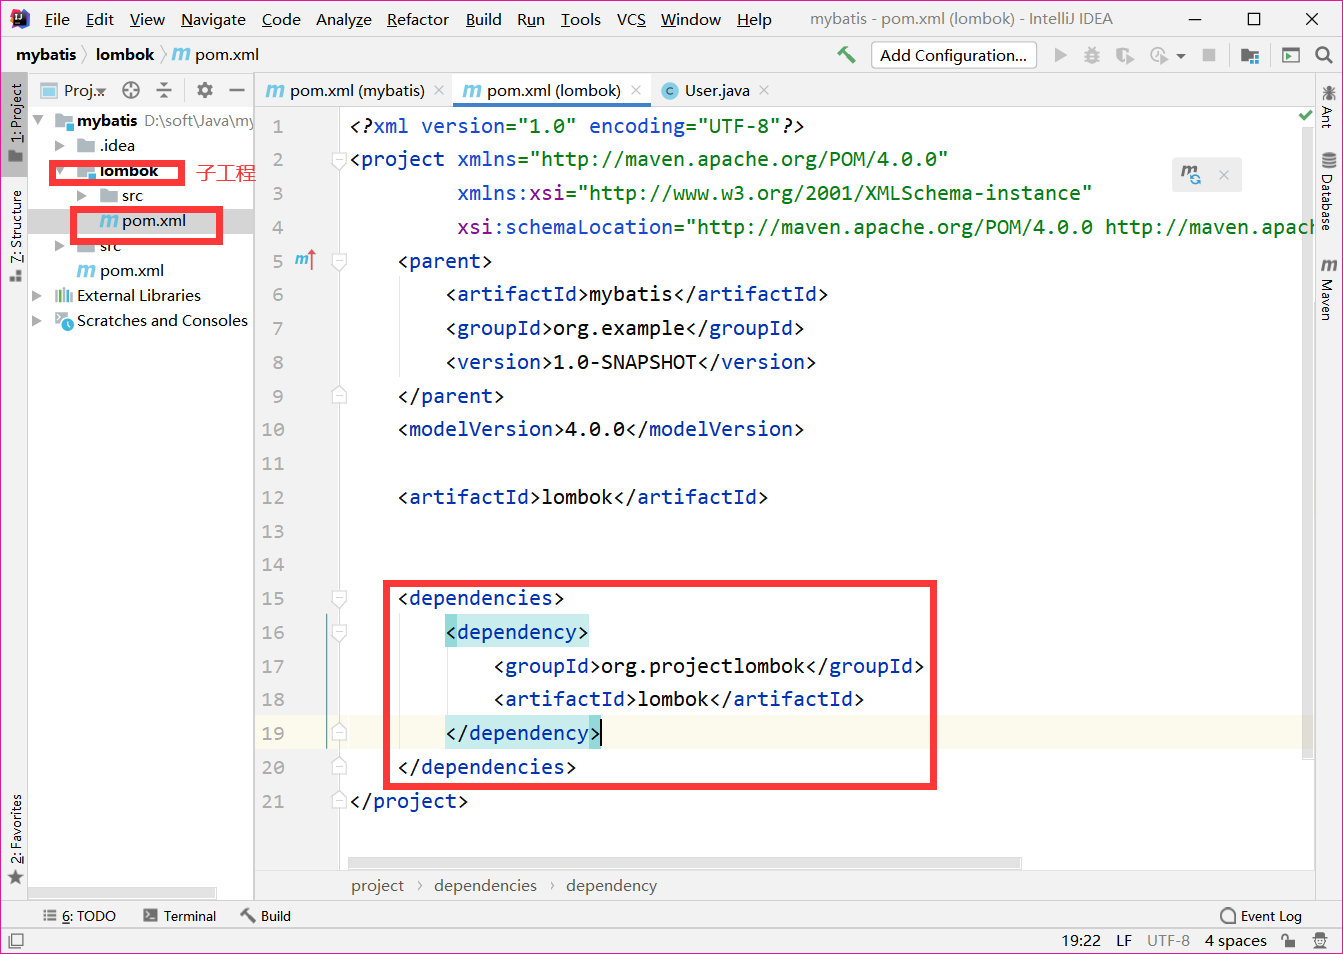Click the Add Configuration button
Screen dimensions: 1343x954
click(x=953, y=55)
